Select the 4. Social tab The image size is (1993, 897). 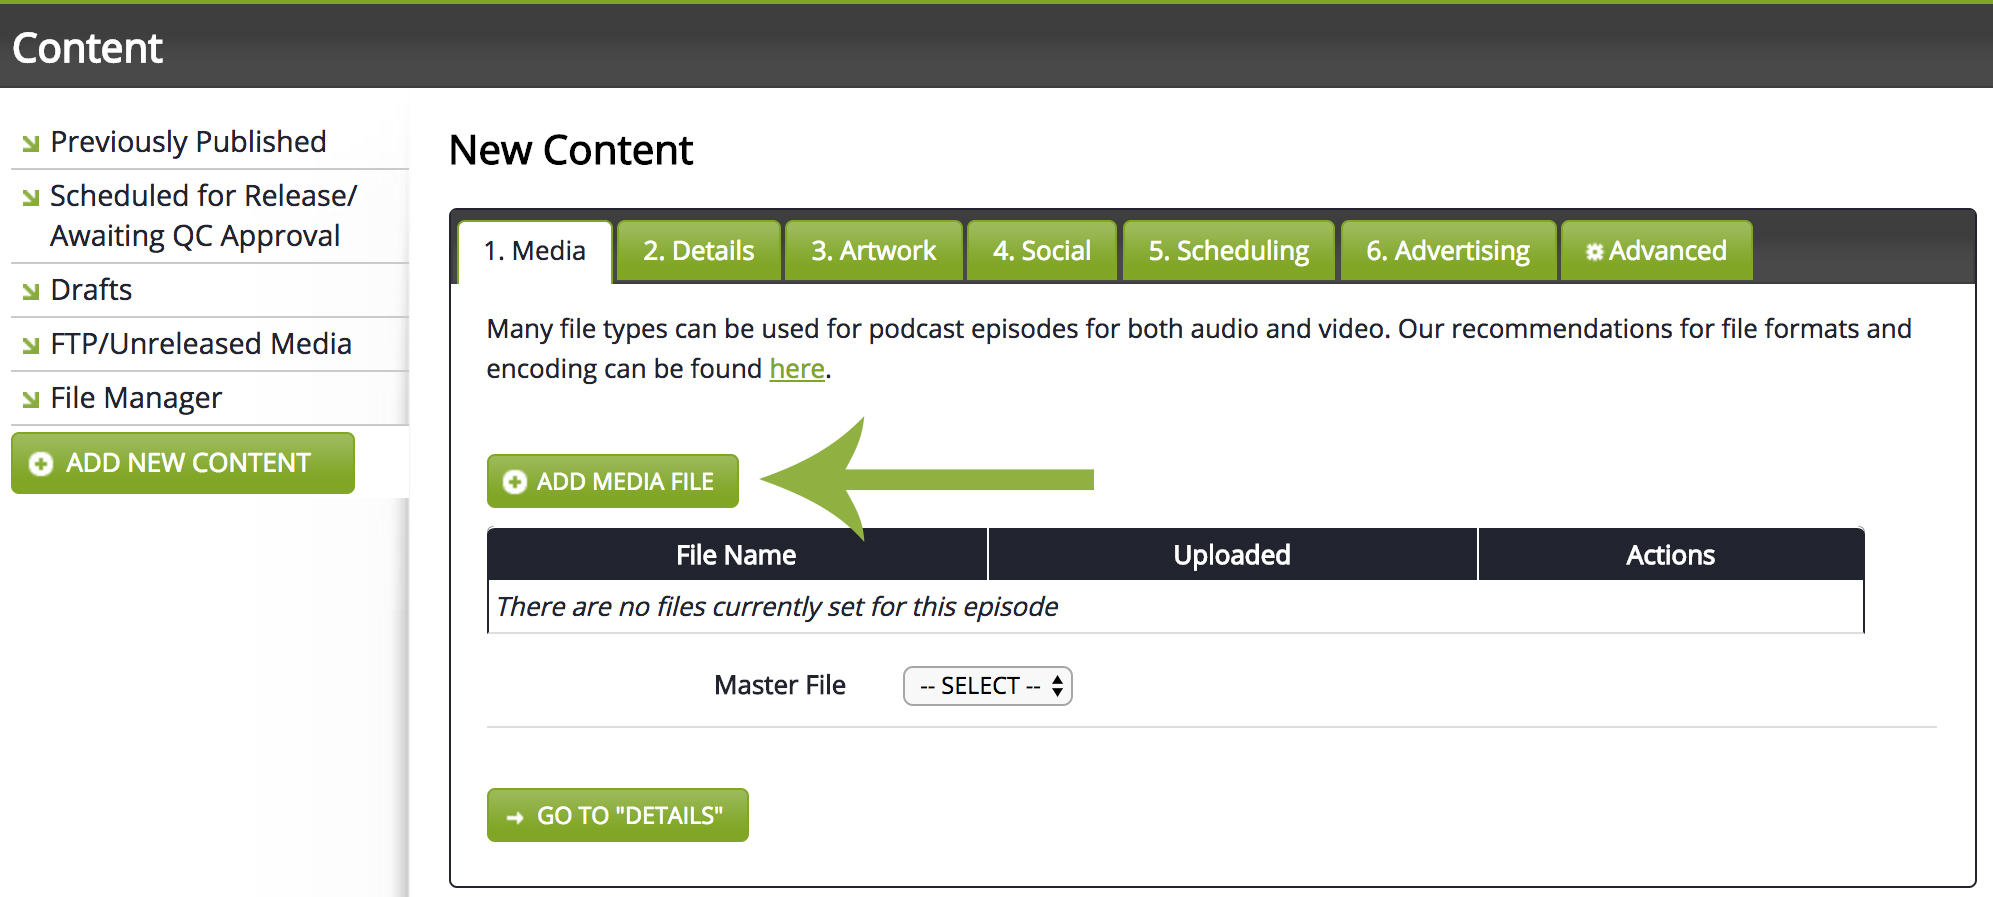[1041, 251]
